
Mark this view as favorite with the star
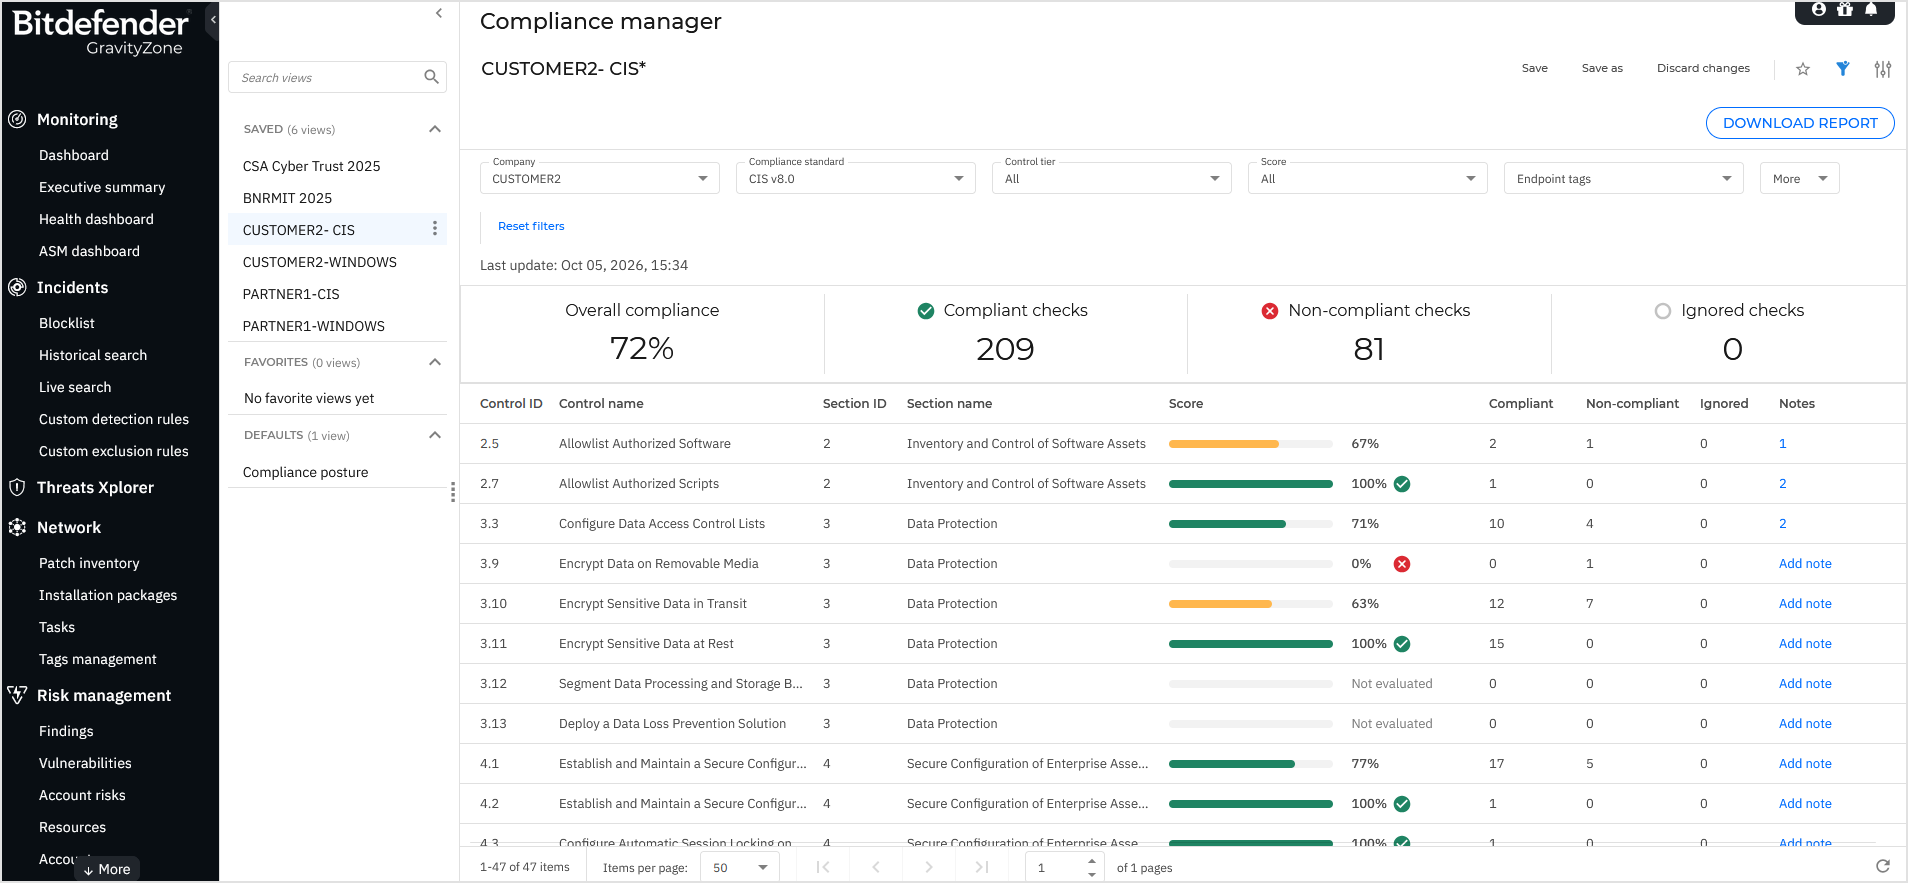coord(1803,69)
